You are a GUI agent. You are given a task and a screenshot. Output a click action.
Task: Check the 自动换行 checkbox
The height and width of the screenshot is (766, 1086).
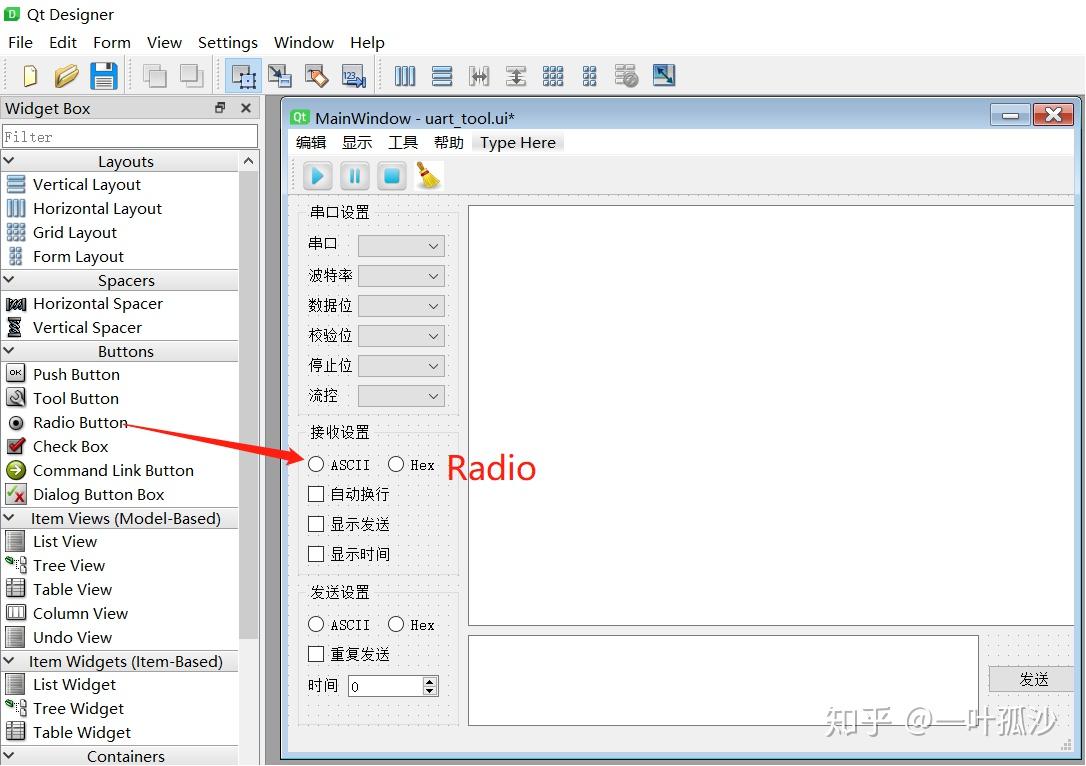point(316,493)
